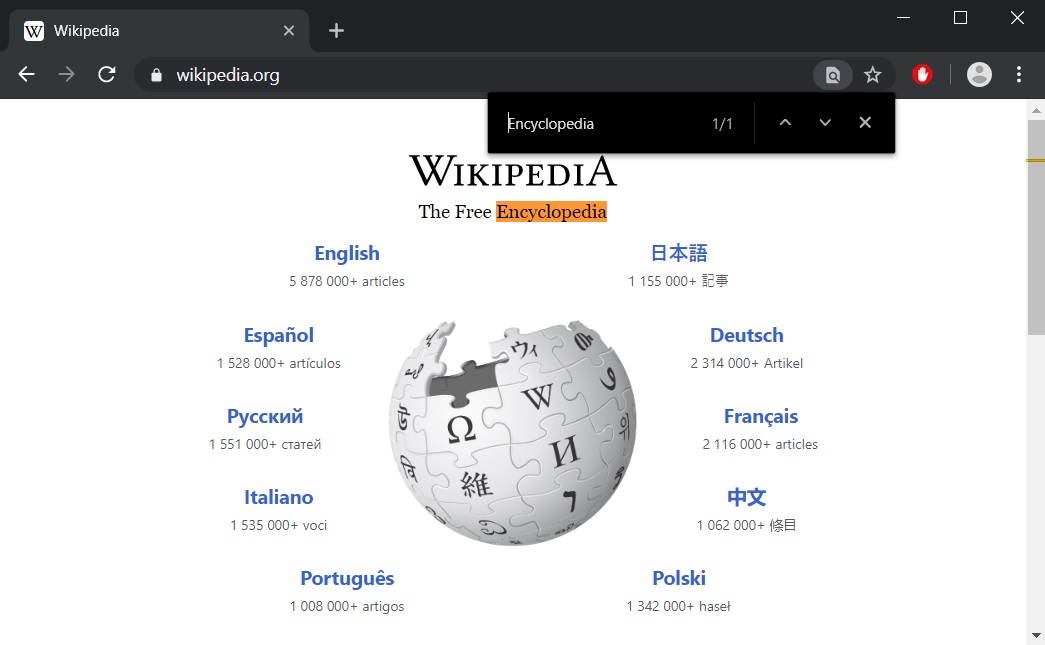Viewport: 1045px width, 645px height.
Task: Open a new browser tab
Action: [x=336, y=31]
